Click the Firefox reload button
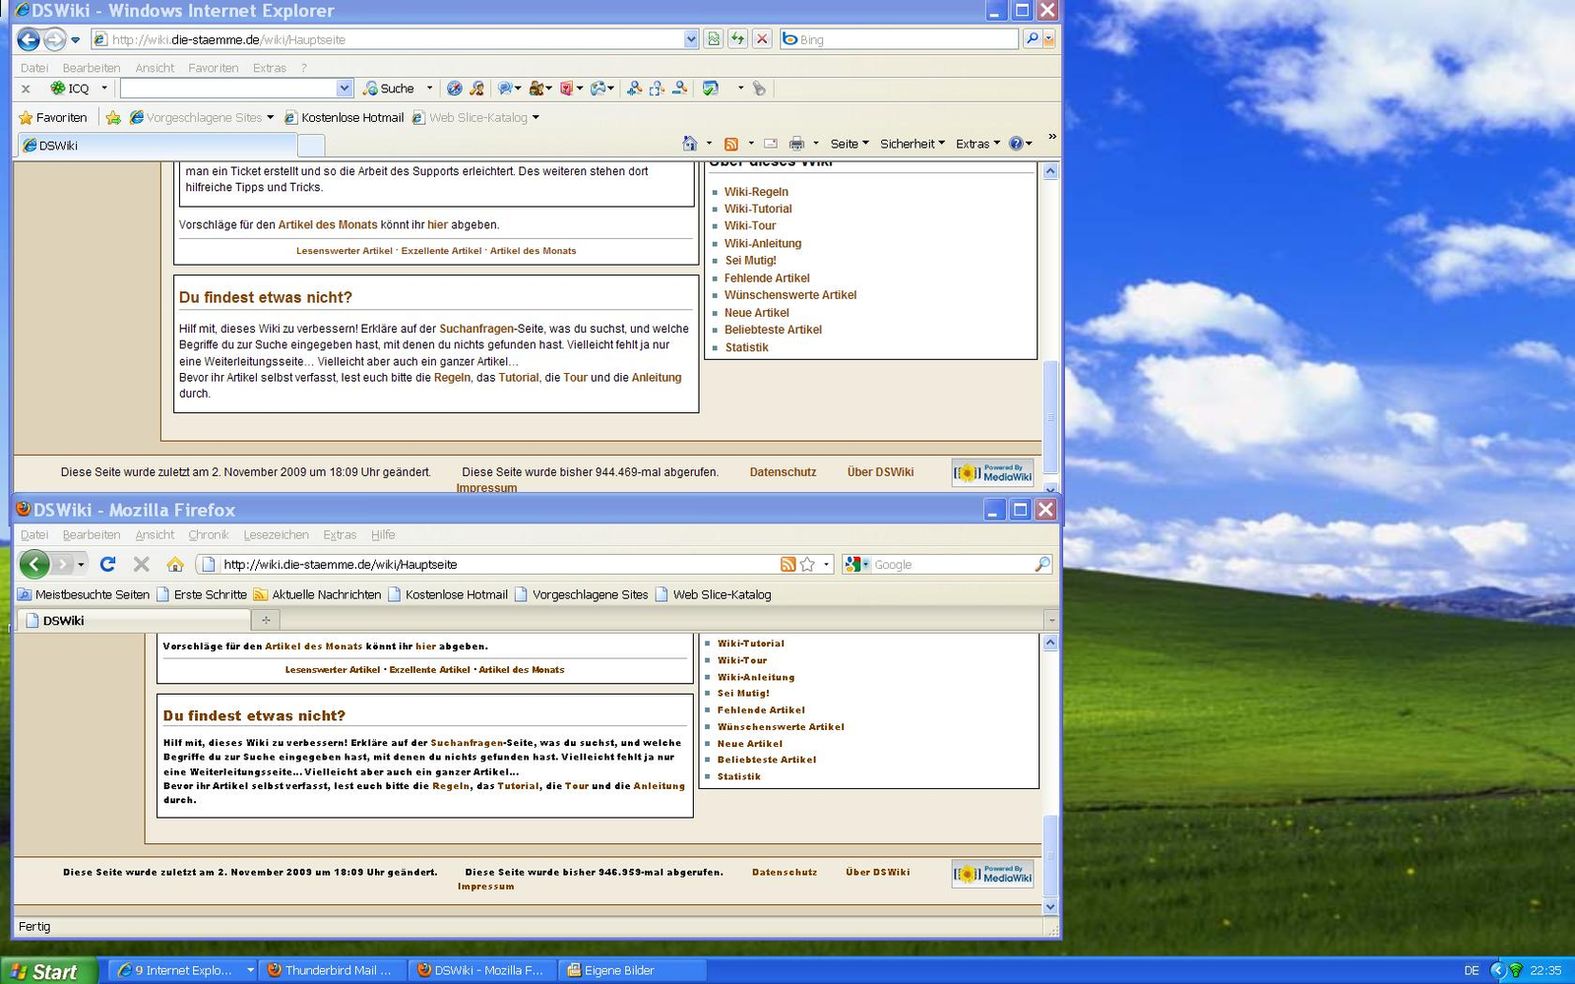This screenshot has height=984, width=1575. [108, 564]
